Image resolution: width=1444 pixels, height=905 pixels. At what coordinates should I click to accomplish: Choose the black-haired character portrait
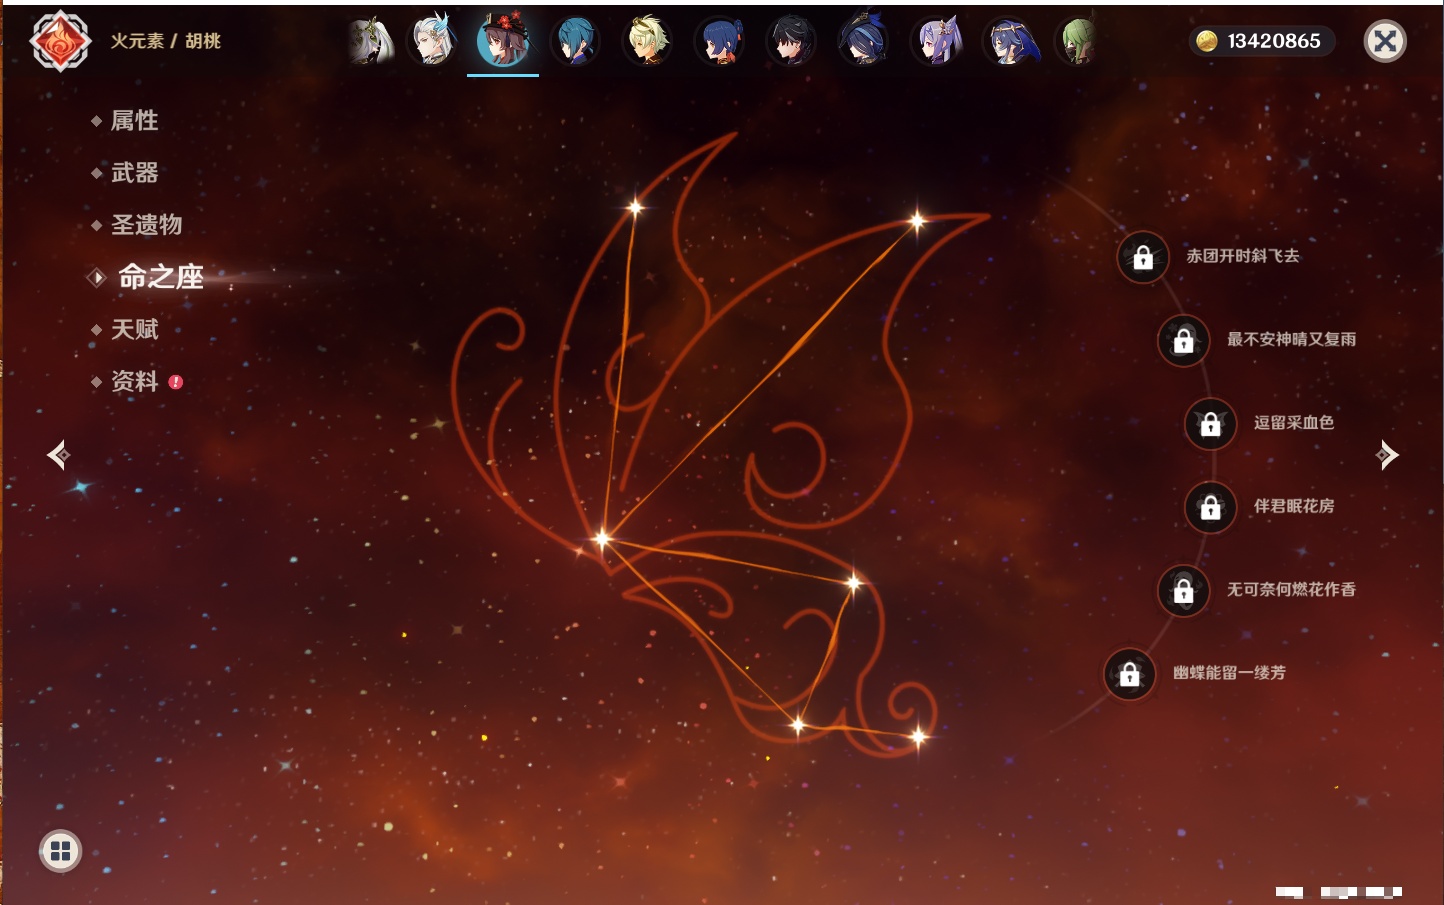tap(791, 42)
